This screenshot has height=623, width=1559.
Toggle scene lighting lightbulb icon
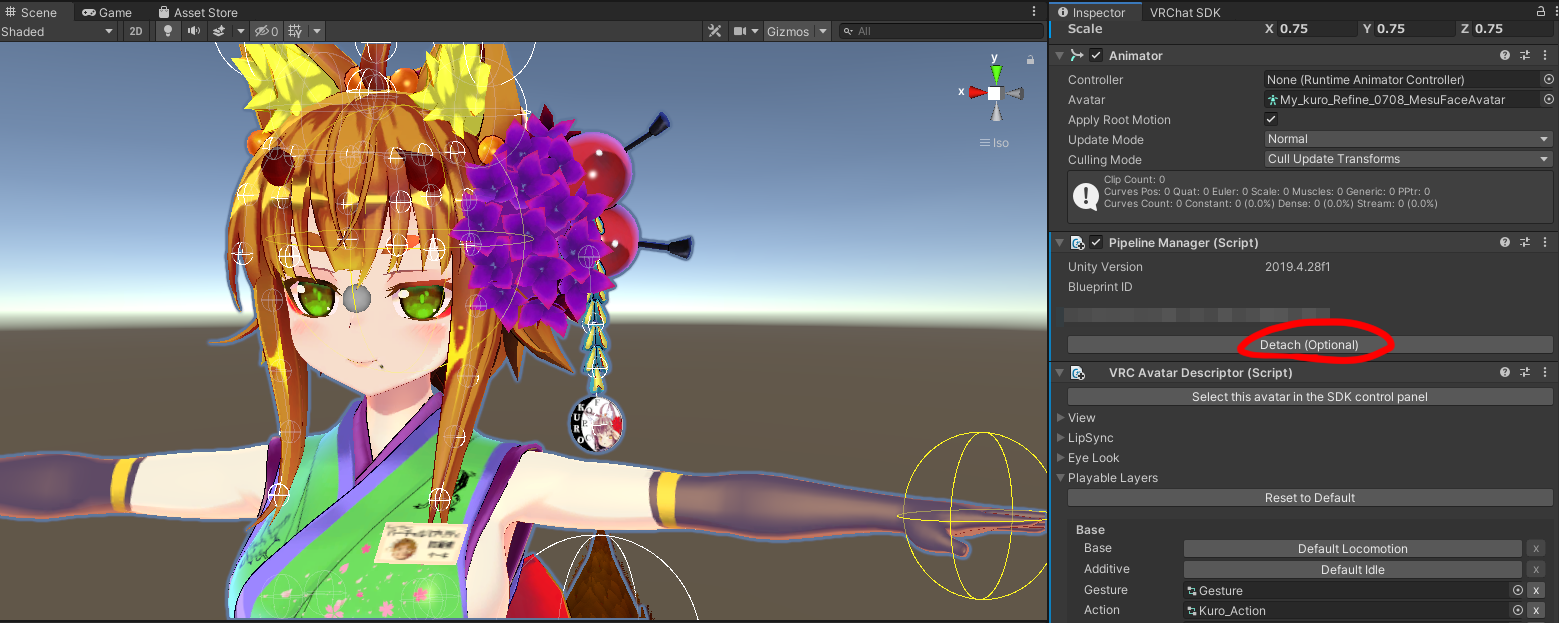pyautogui.click(x=168, y=31)
